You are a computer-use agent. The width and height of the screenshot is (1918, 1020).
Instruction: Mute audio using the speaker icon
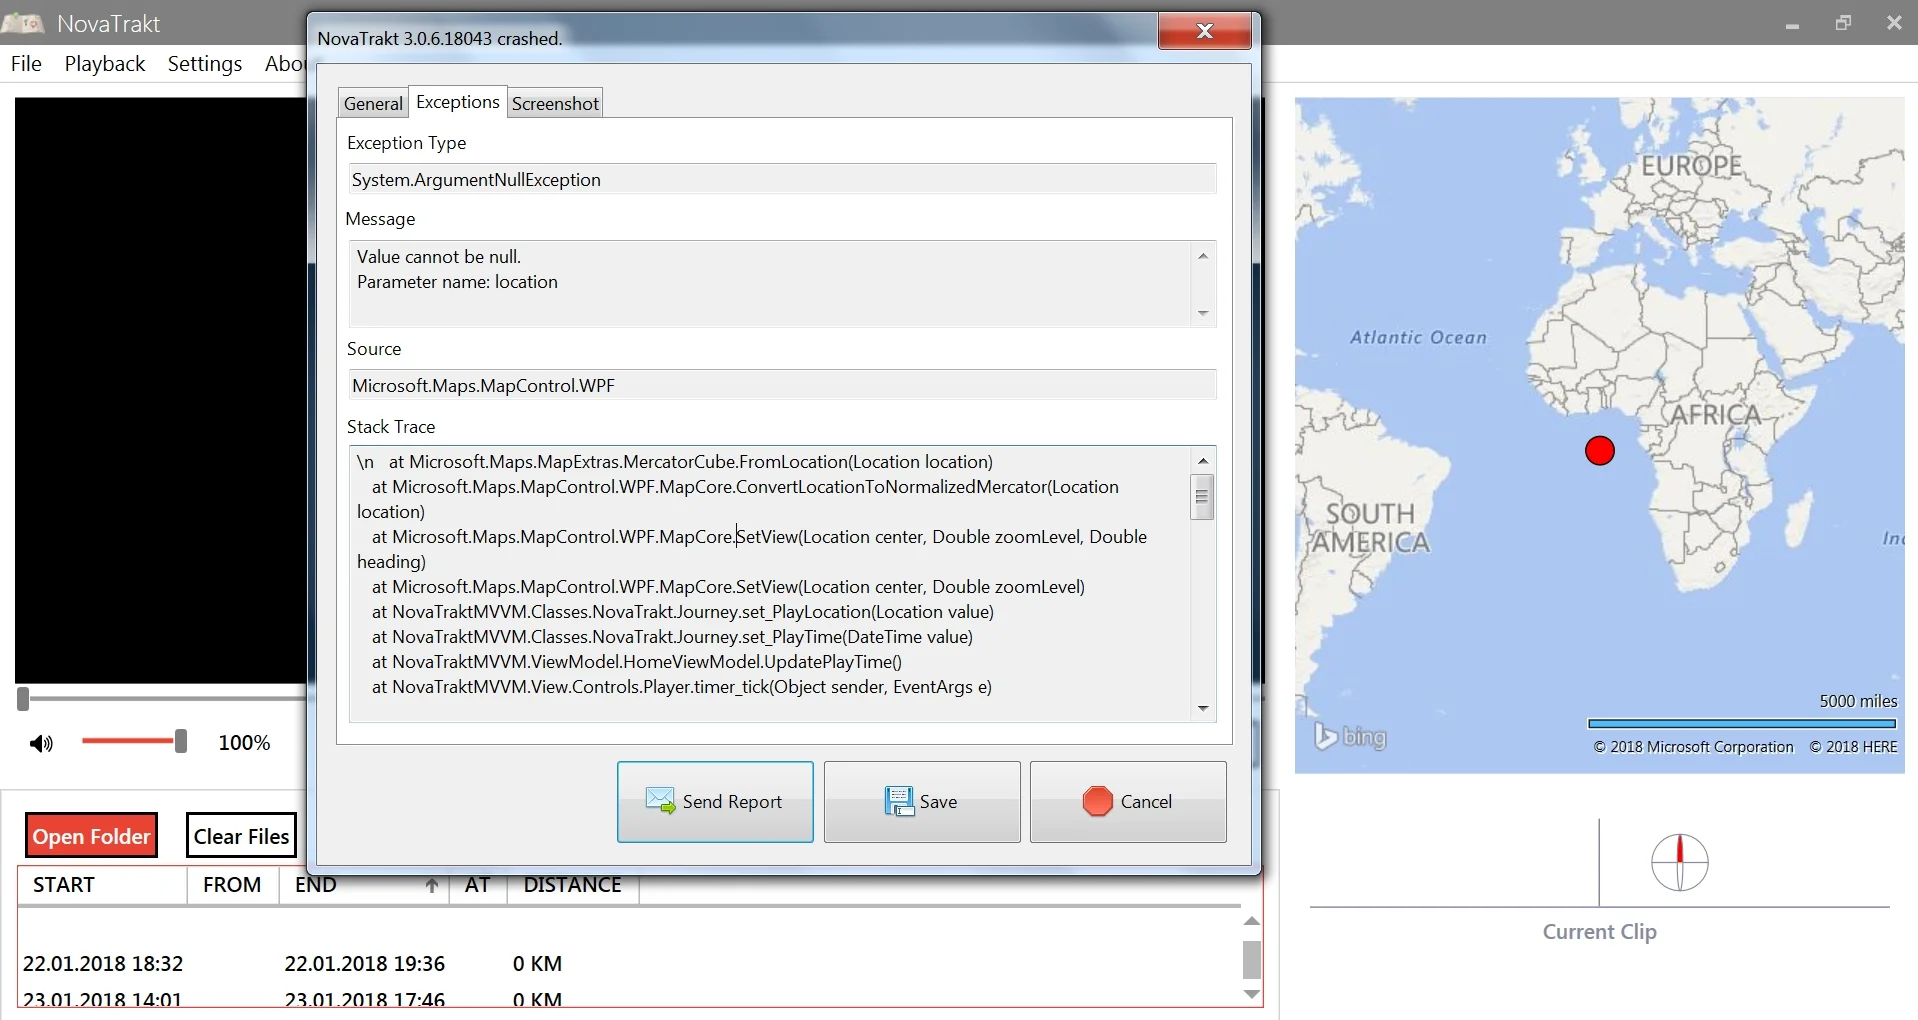pyautogui.click(x=41, y=743)
